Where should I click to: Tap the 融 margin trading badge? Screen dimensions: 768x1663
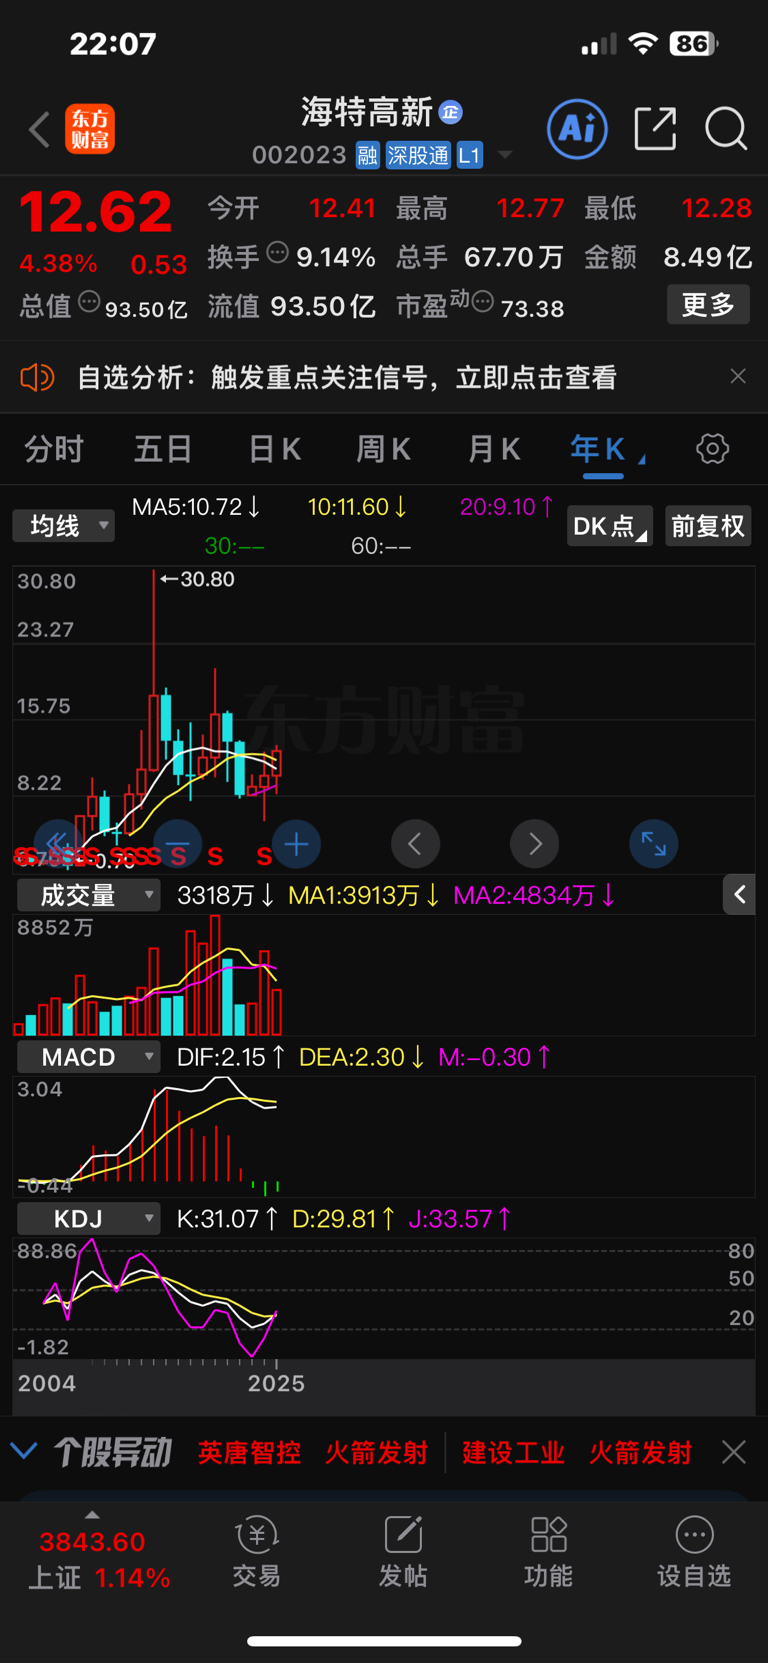[368, 155]
